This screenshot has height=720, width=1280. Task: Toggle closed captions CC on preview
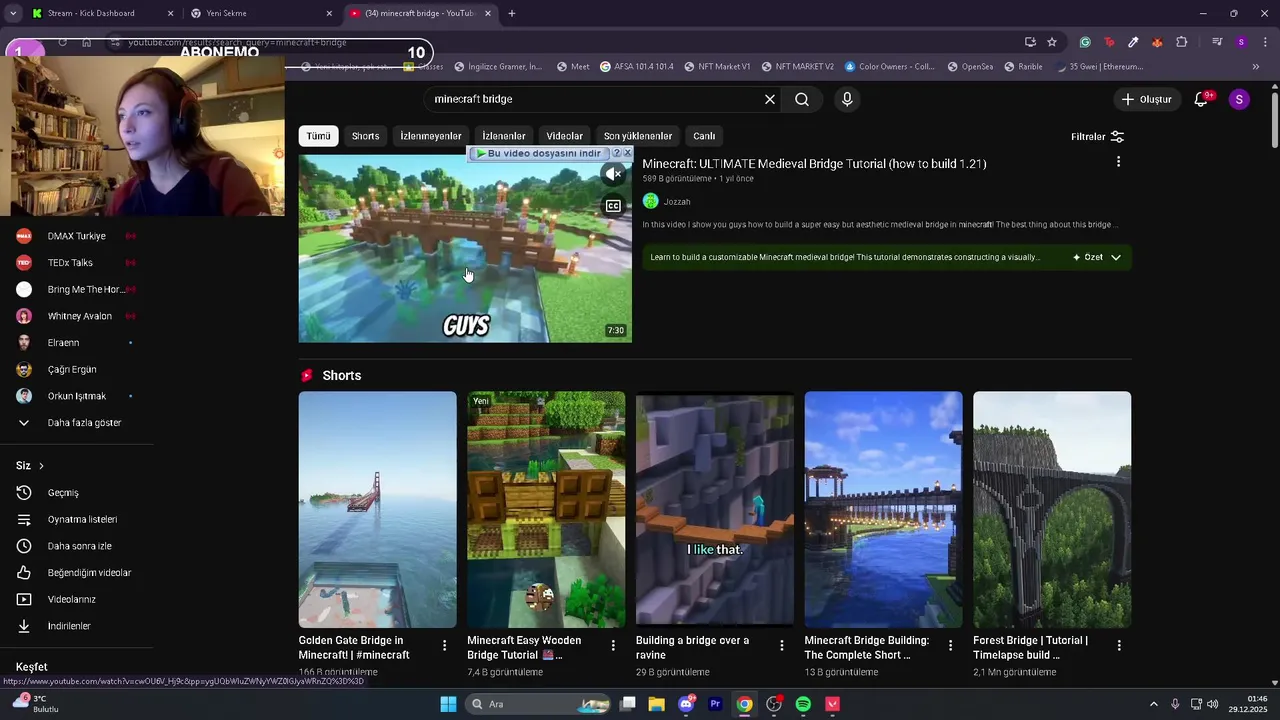pos(614,206)
